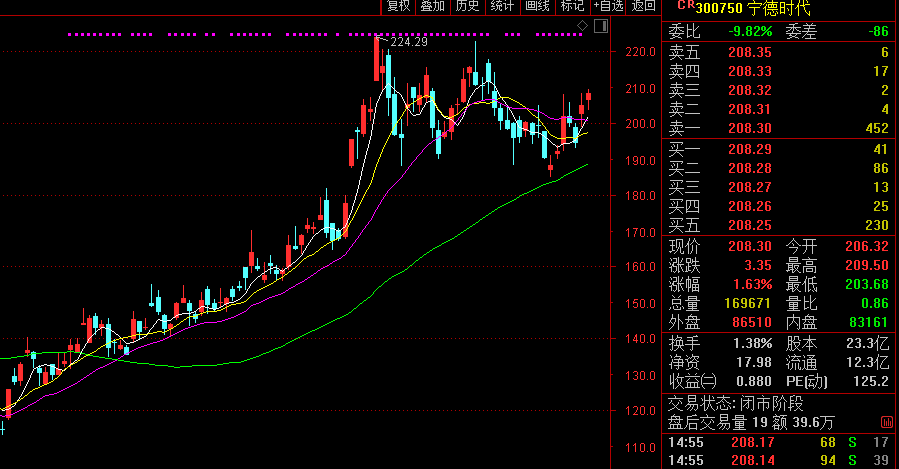The height and width of the screenshot is (469, 899).
Task: Select the 卖一 ask row at 208.30
Action: [779, 128]
